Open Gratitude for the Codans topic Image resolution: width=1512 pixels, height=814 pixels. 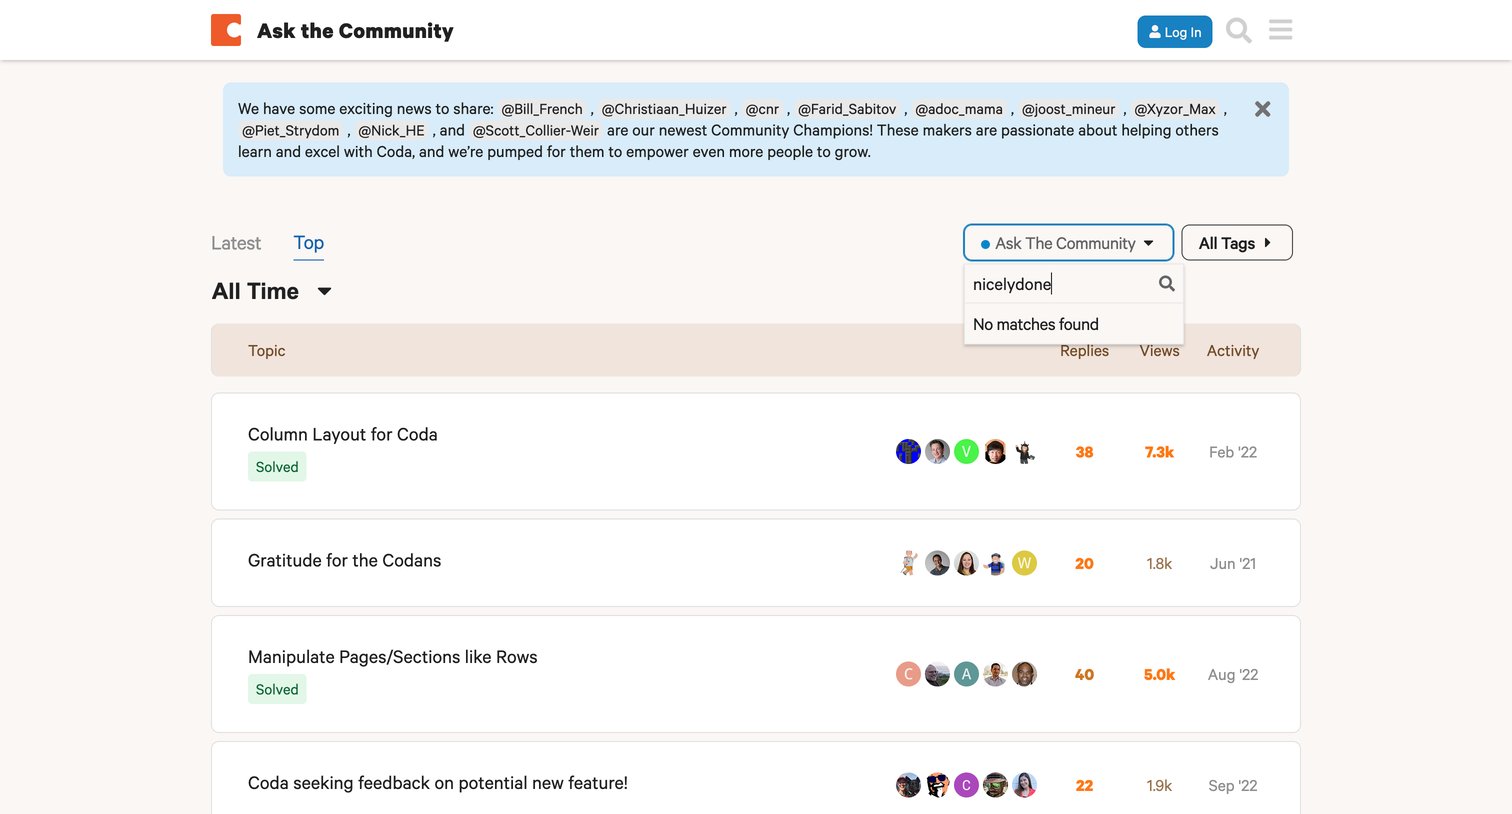click(x=344, y=561)
